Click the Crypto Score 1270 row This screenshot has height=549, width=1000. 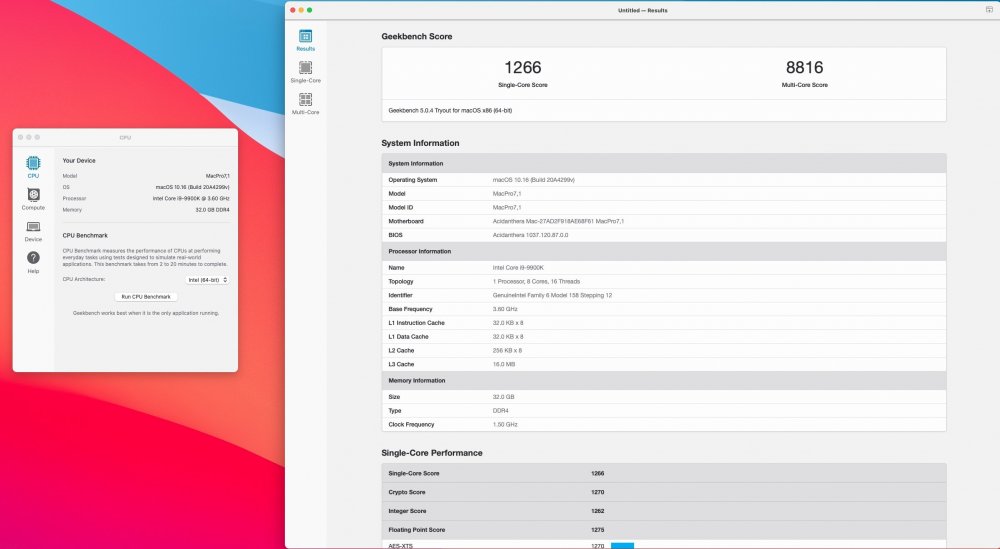tap(664, 492)
